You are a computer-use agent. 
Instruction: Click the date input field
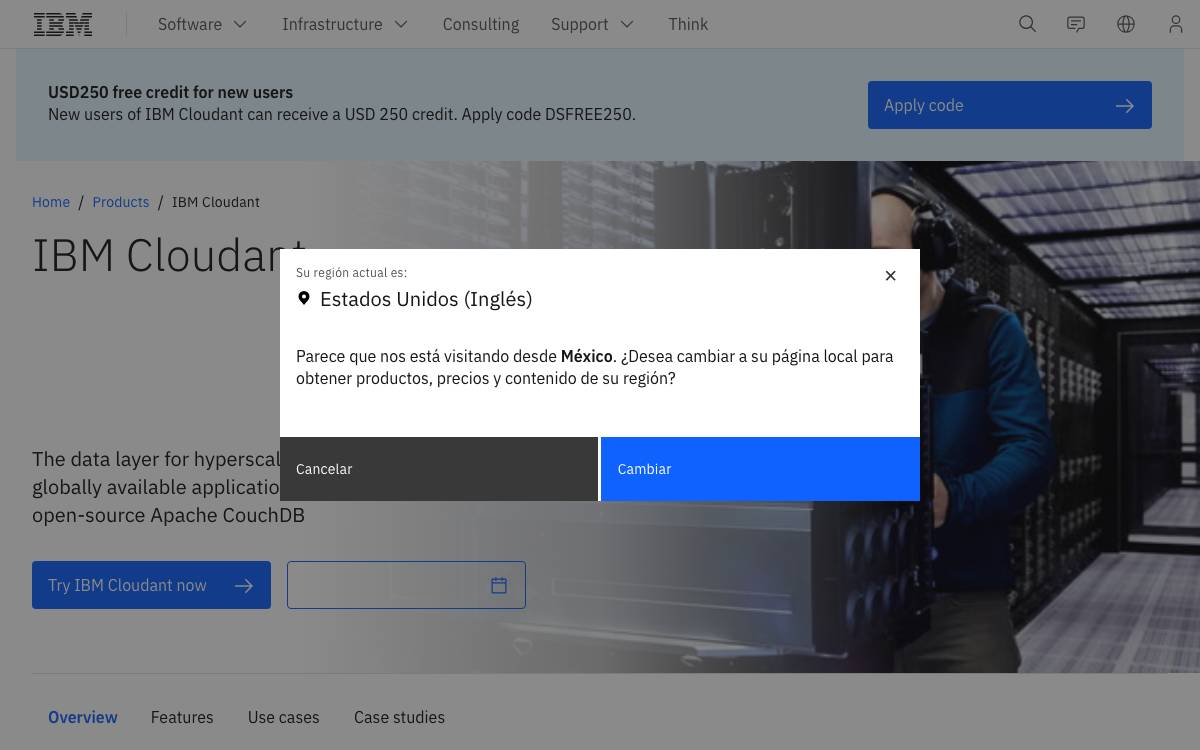pos(406,585)
